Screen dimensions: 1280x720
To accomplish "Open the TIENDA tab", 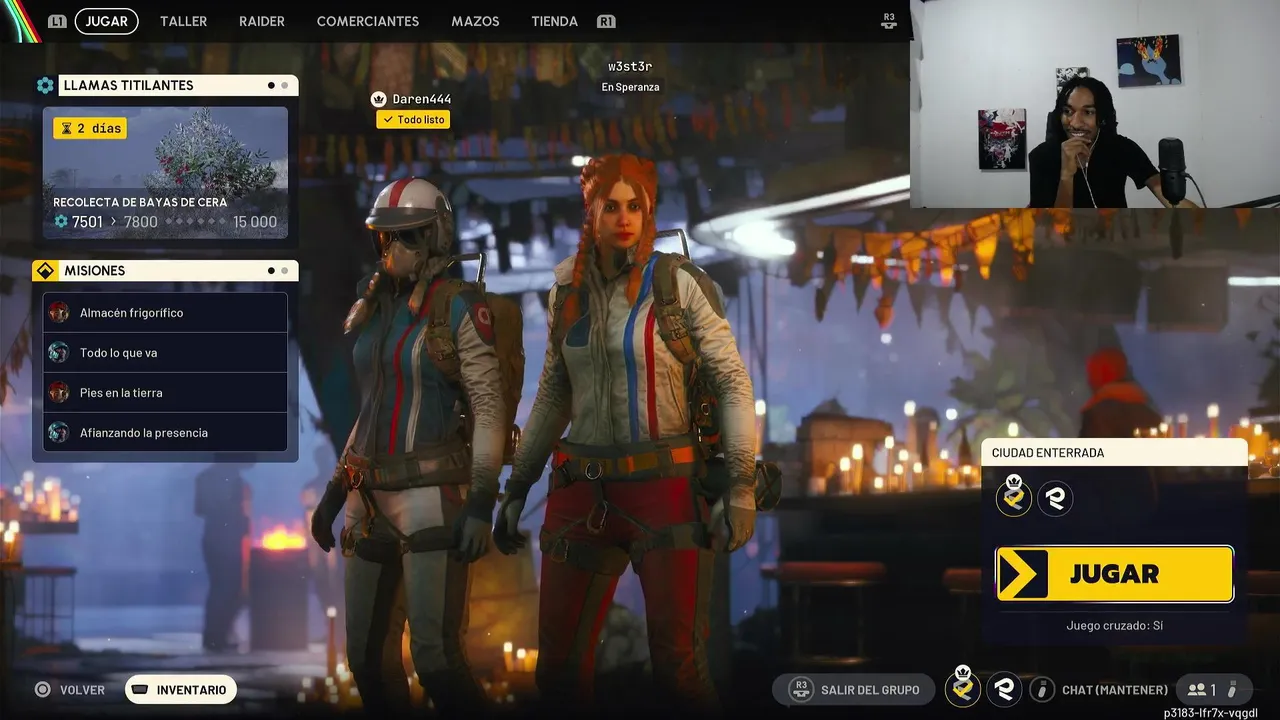I will [x=555, y=21].
